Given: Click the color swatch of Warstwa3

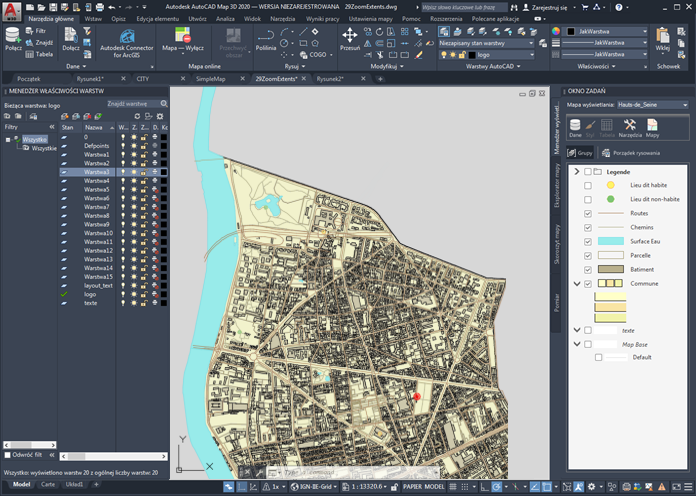Looking at the screenshot, I should 164,172.
